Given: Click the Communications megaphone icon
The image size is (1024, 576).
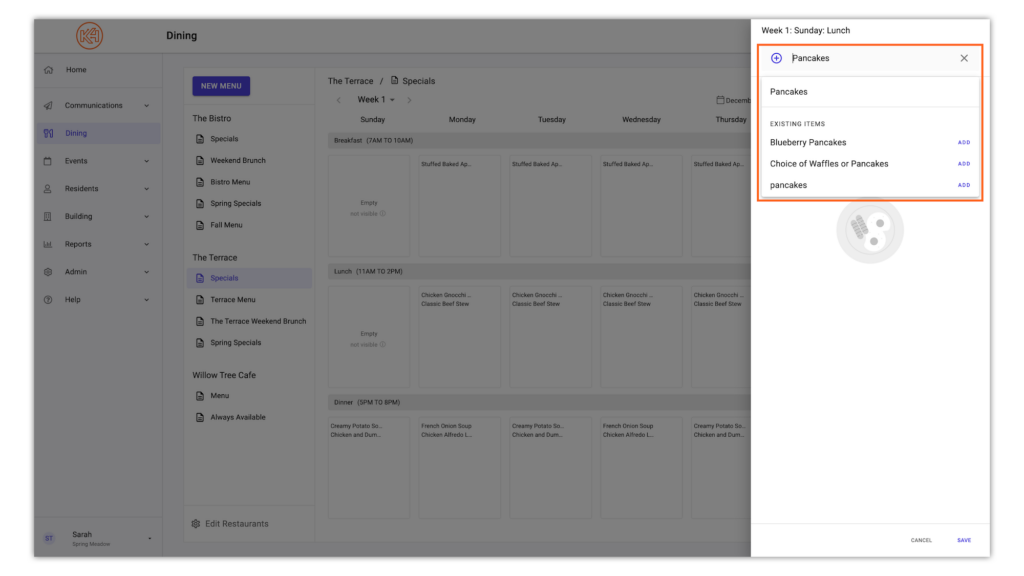Looking at the screenshot, I should (x=48, y=105).
